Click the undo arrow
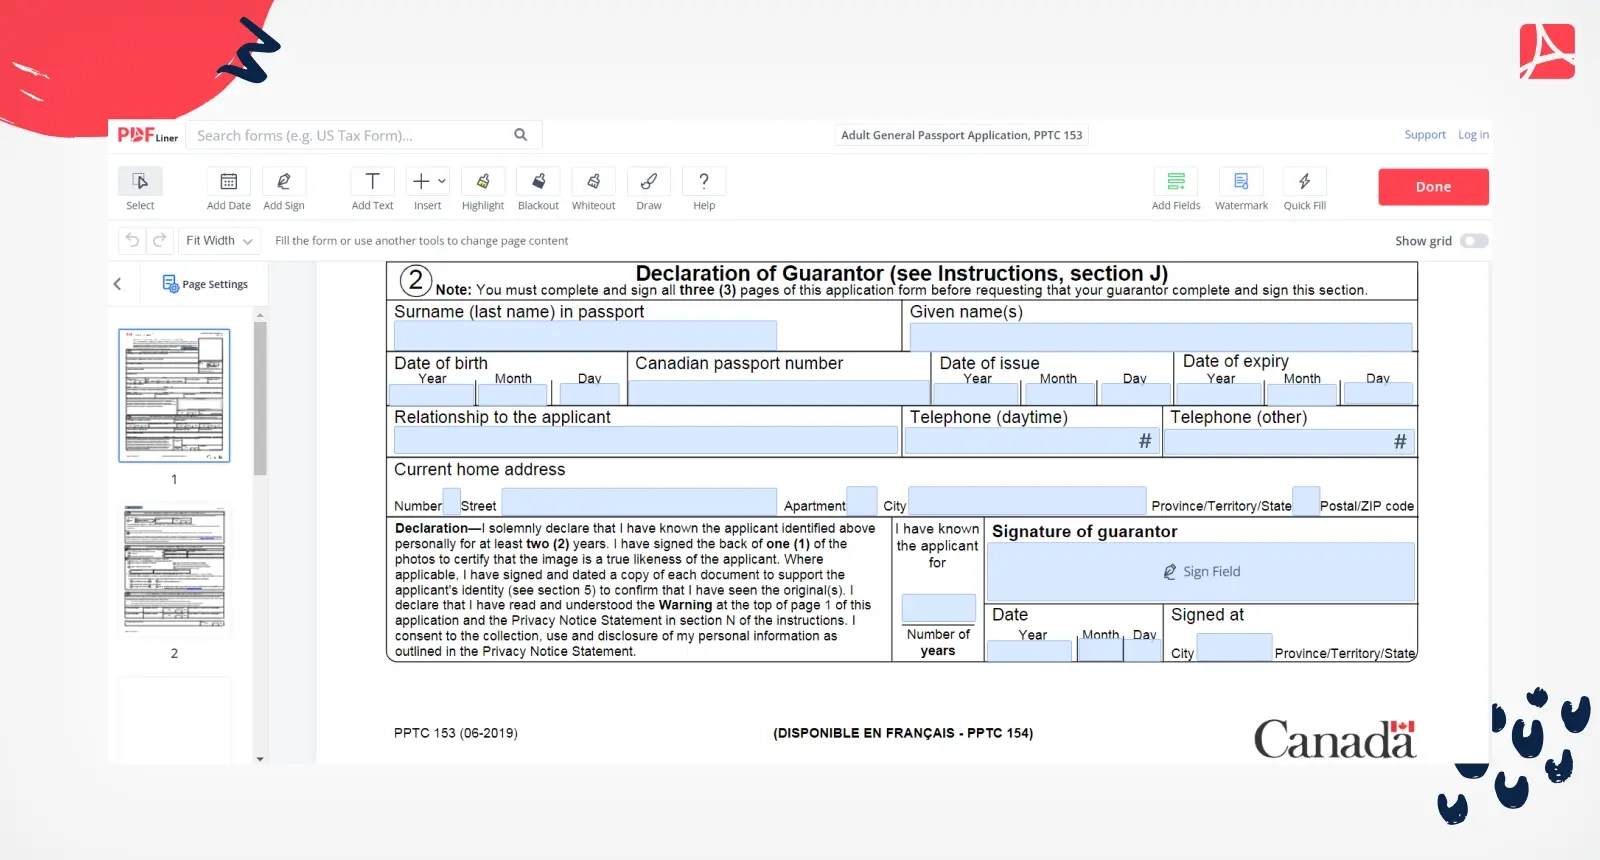Image resolution: width=1600 pixels, height=860 pixels. click(x=132, y=240)
